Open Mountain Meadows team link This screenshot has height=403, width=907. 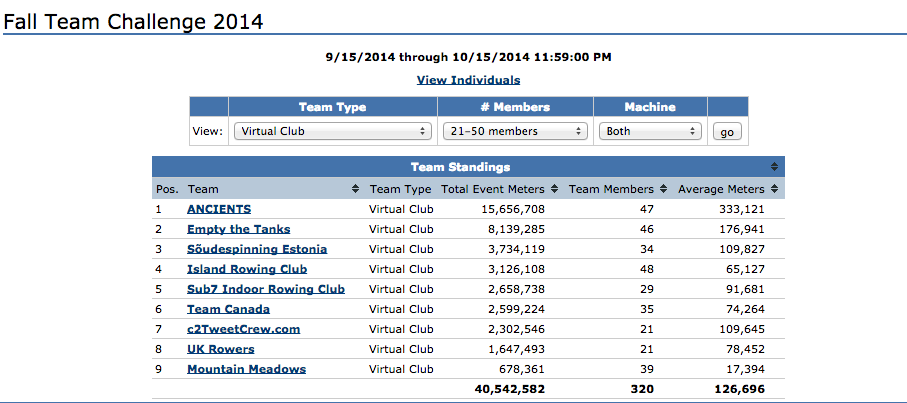click(x=246, y=369)
